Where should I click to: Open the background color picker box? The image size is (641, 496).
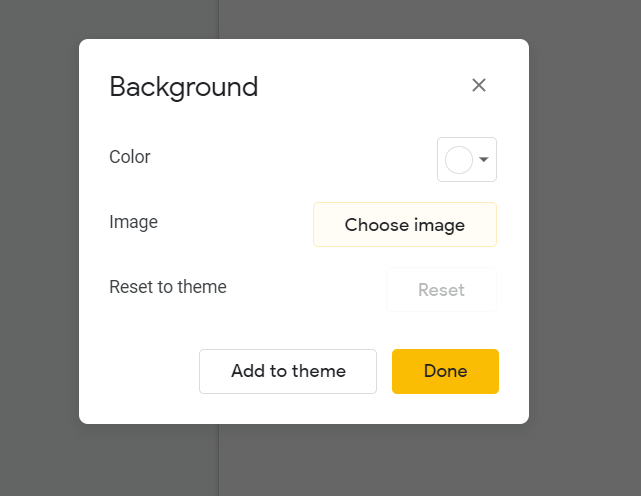[x=467, y=159]
